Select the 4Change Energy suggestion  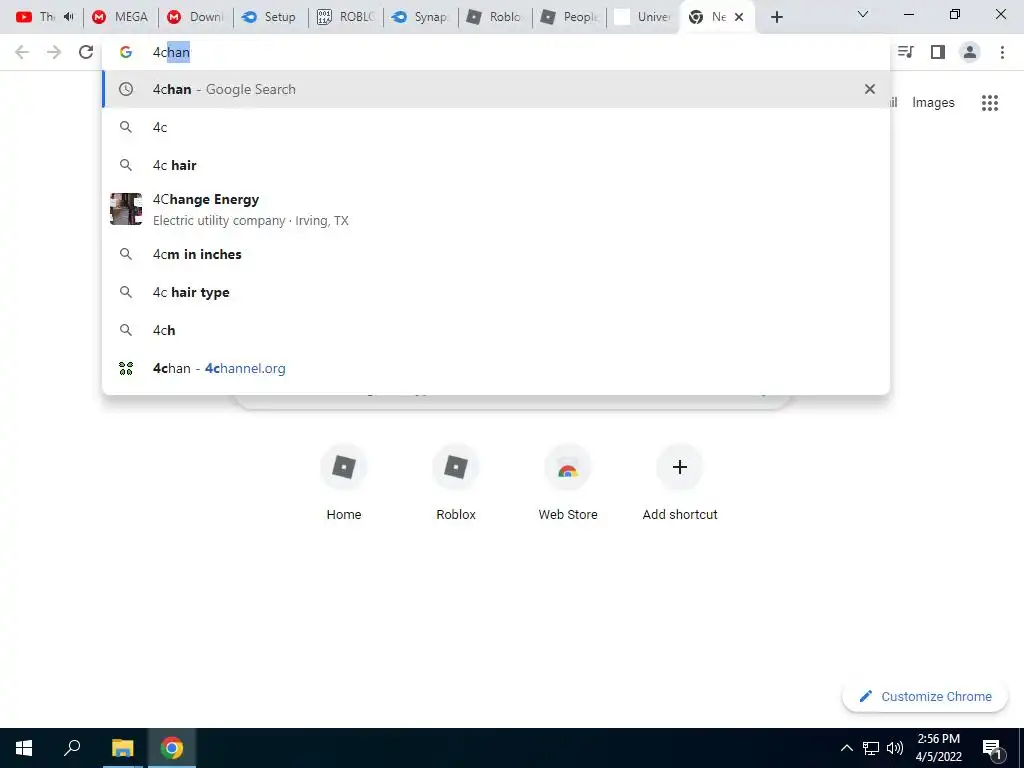tap(496, 210)
